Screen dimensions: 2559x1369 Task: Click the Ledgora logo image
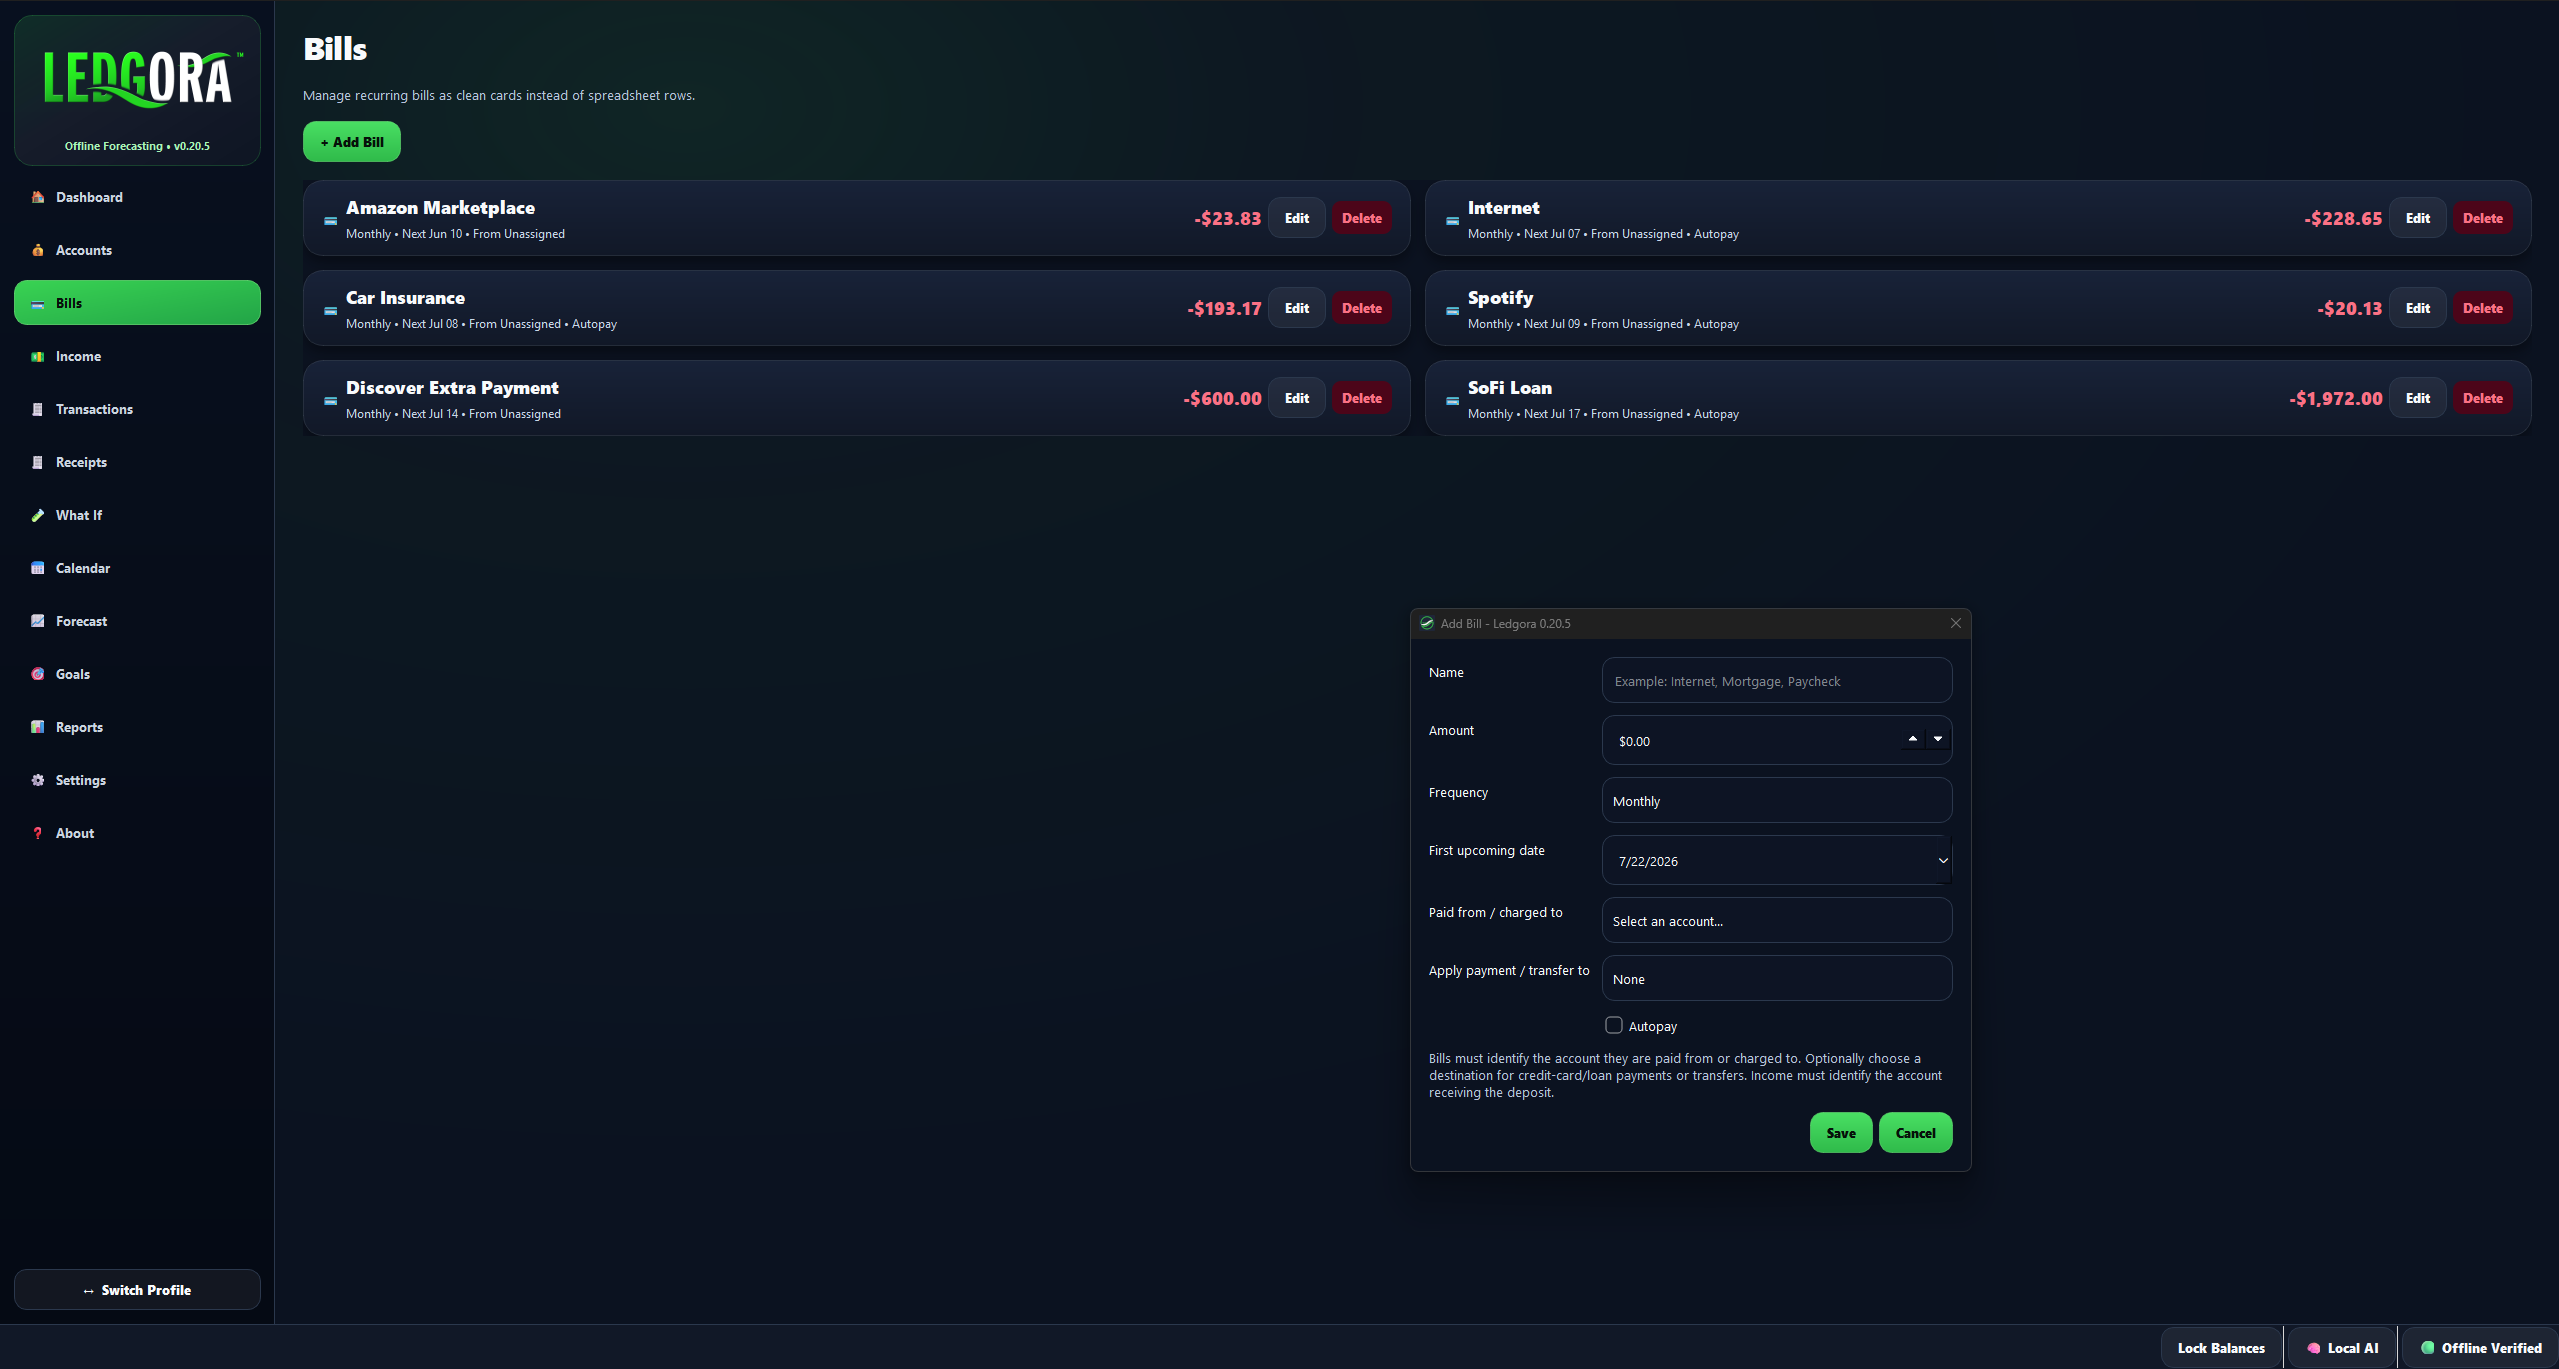tap(138, 78)
